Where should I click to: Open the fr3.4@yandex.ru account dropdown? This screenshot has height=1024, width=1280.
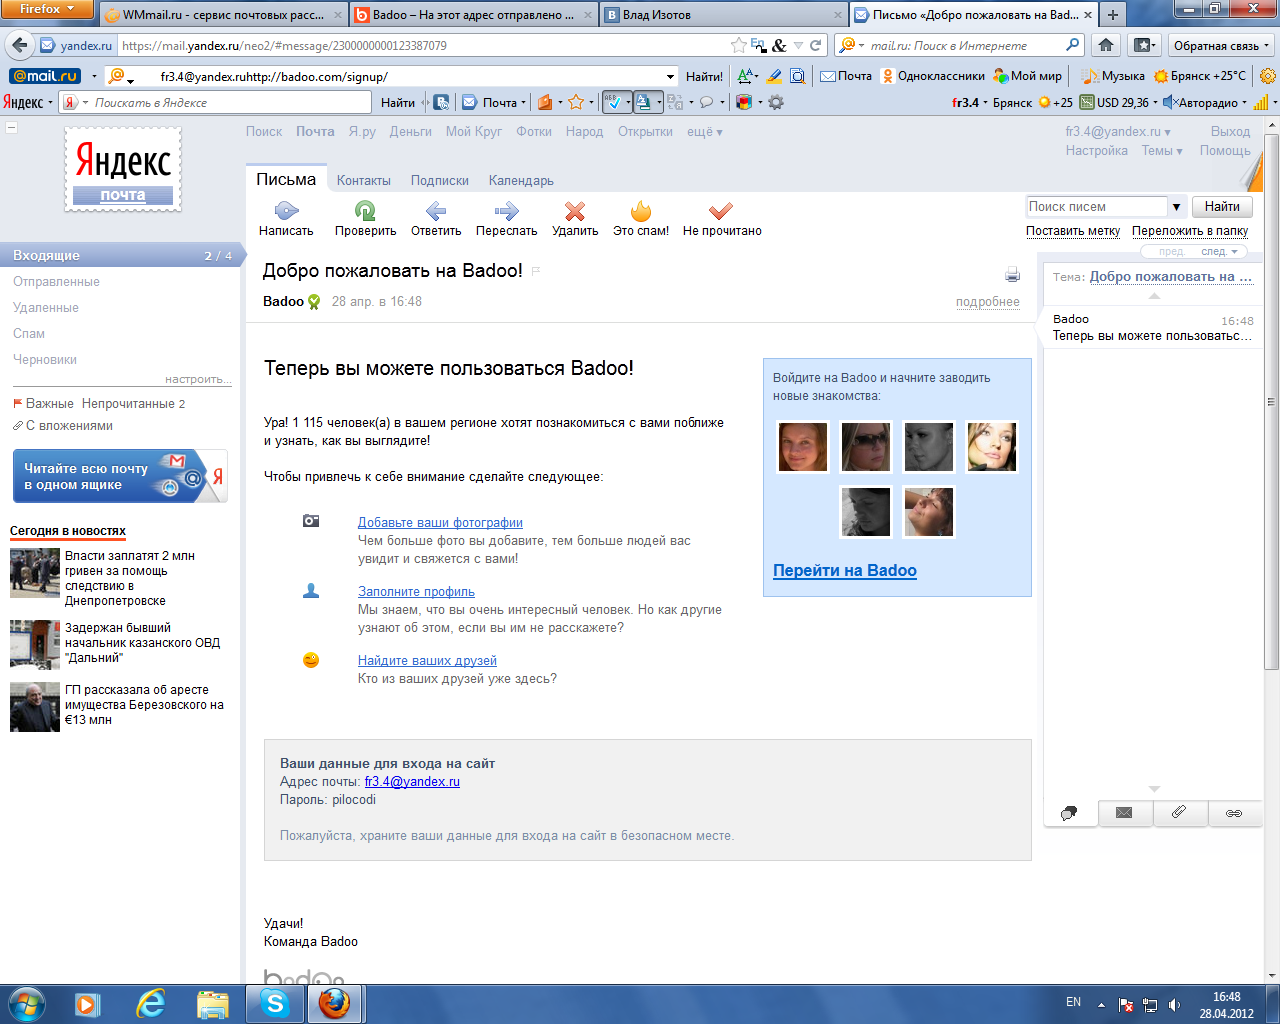[1117, 132]
